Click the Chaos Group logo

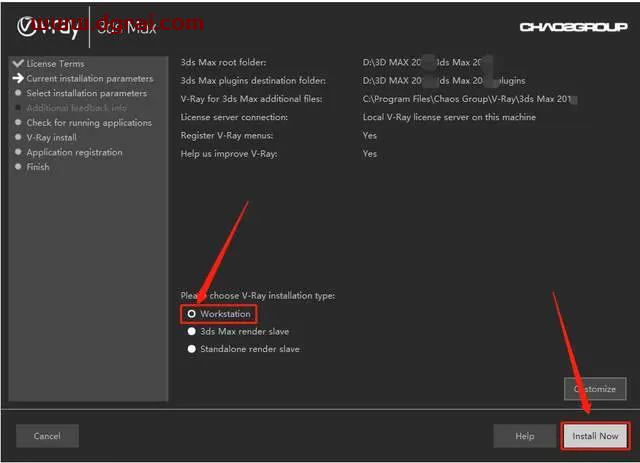click(573, 27)
